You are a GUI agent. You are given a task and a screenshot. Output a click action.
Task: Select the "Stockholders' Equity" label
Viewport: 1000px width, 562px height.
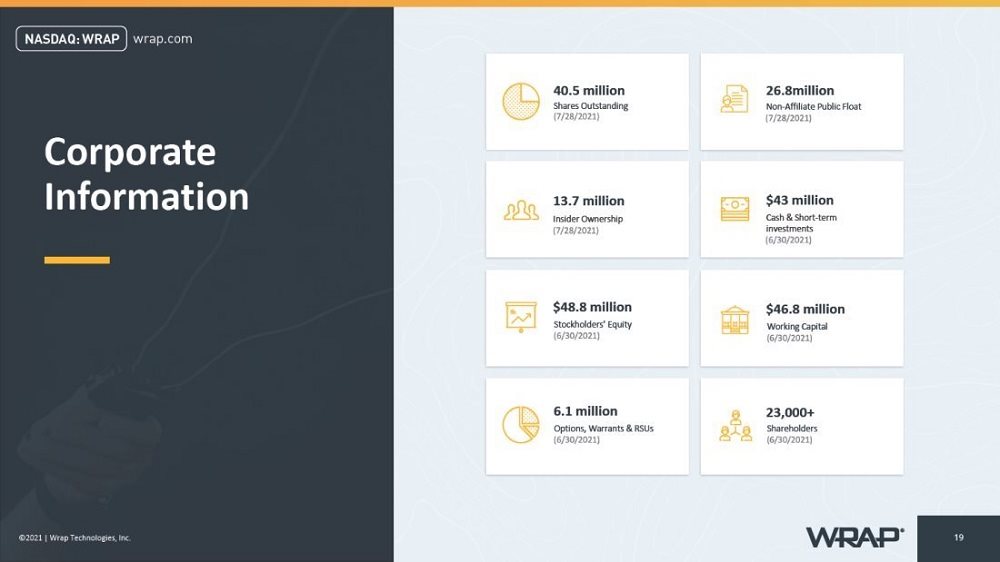coord(592,324)
